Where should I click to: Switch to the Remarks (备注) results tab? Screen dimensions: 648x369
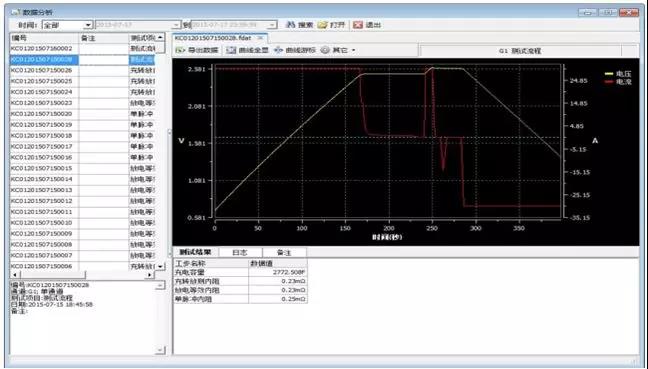(284, 252)
